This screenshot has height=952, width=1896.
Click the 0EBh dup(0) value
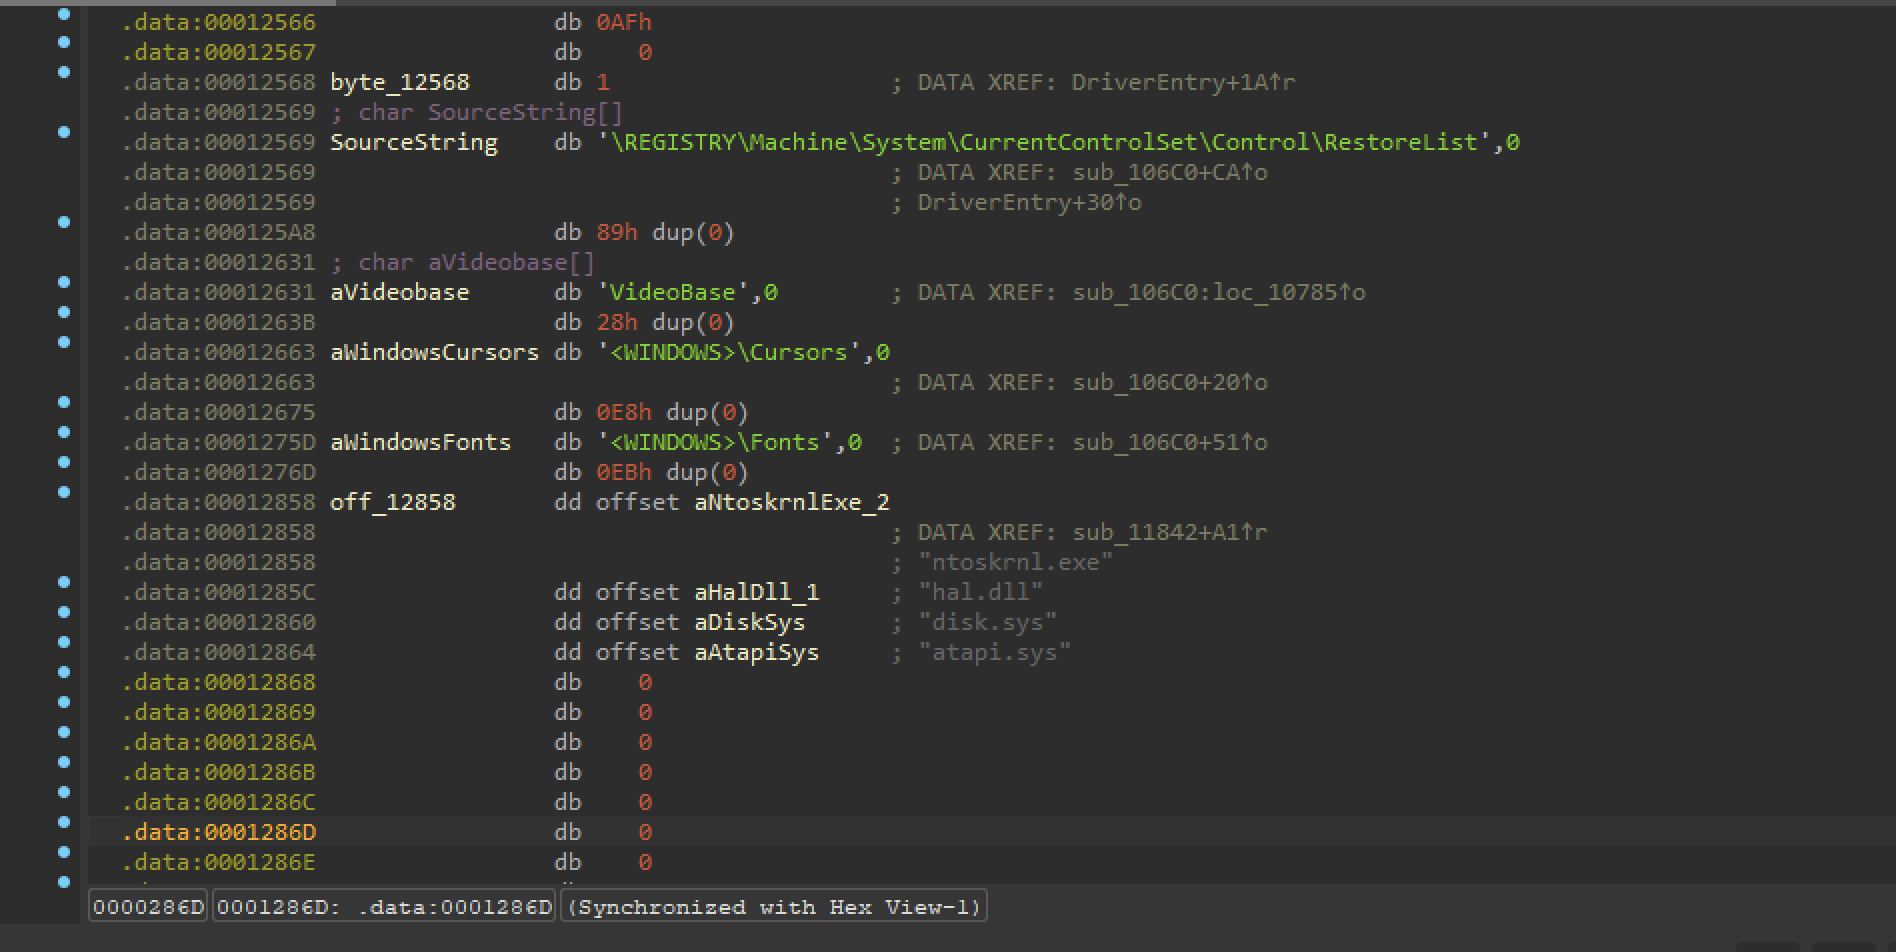point(672,472)
